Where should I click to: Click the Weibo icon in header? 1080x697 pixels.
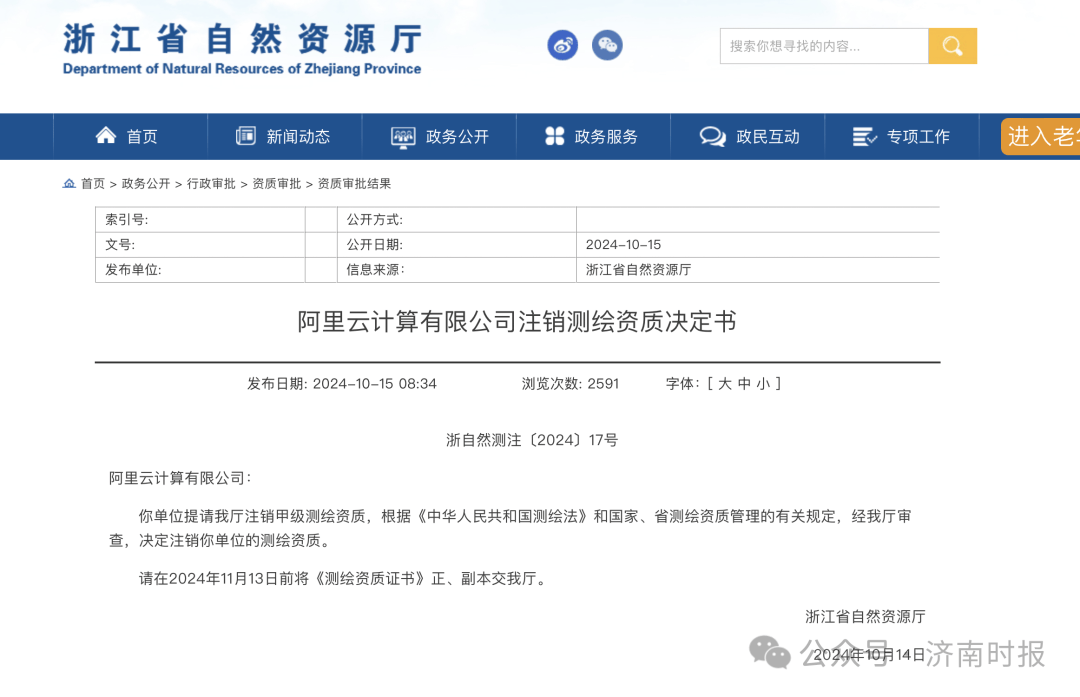click(562, 45)
